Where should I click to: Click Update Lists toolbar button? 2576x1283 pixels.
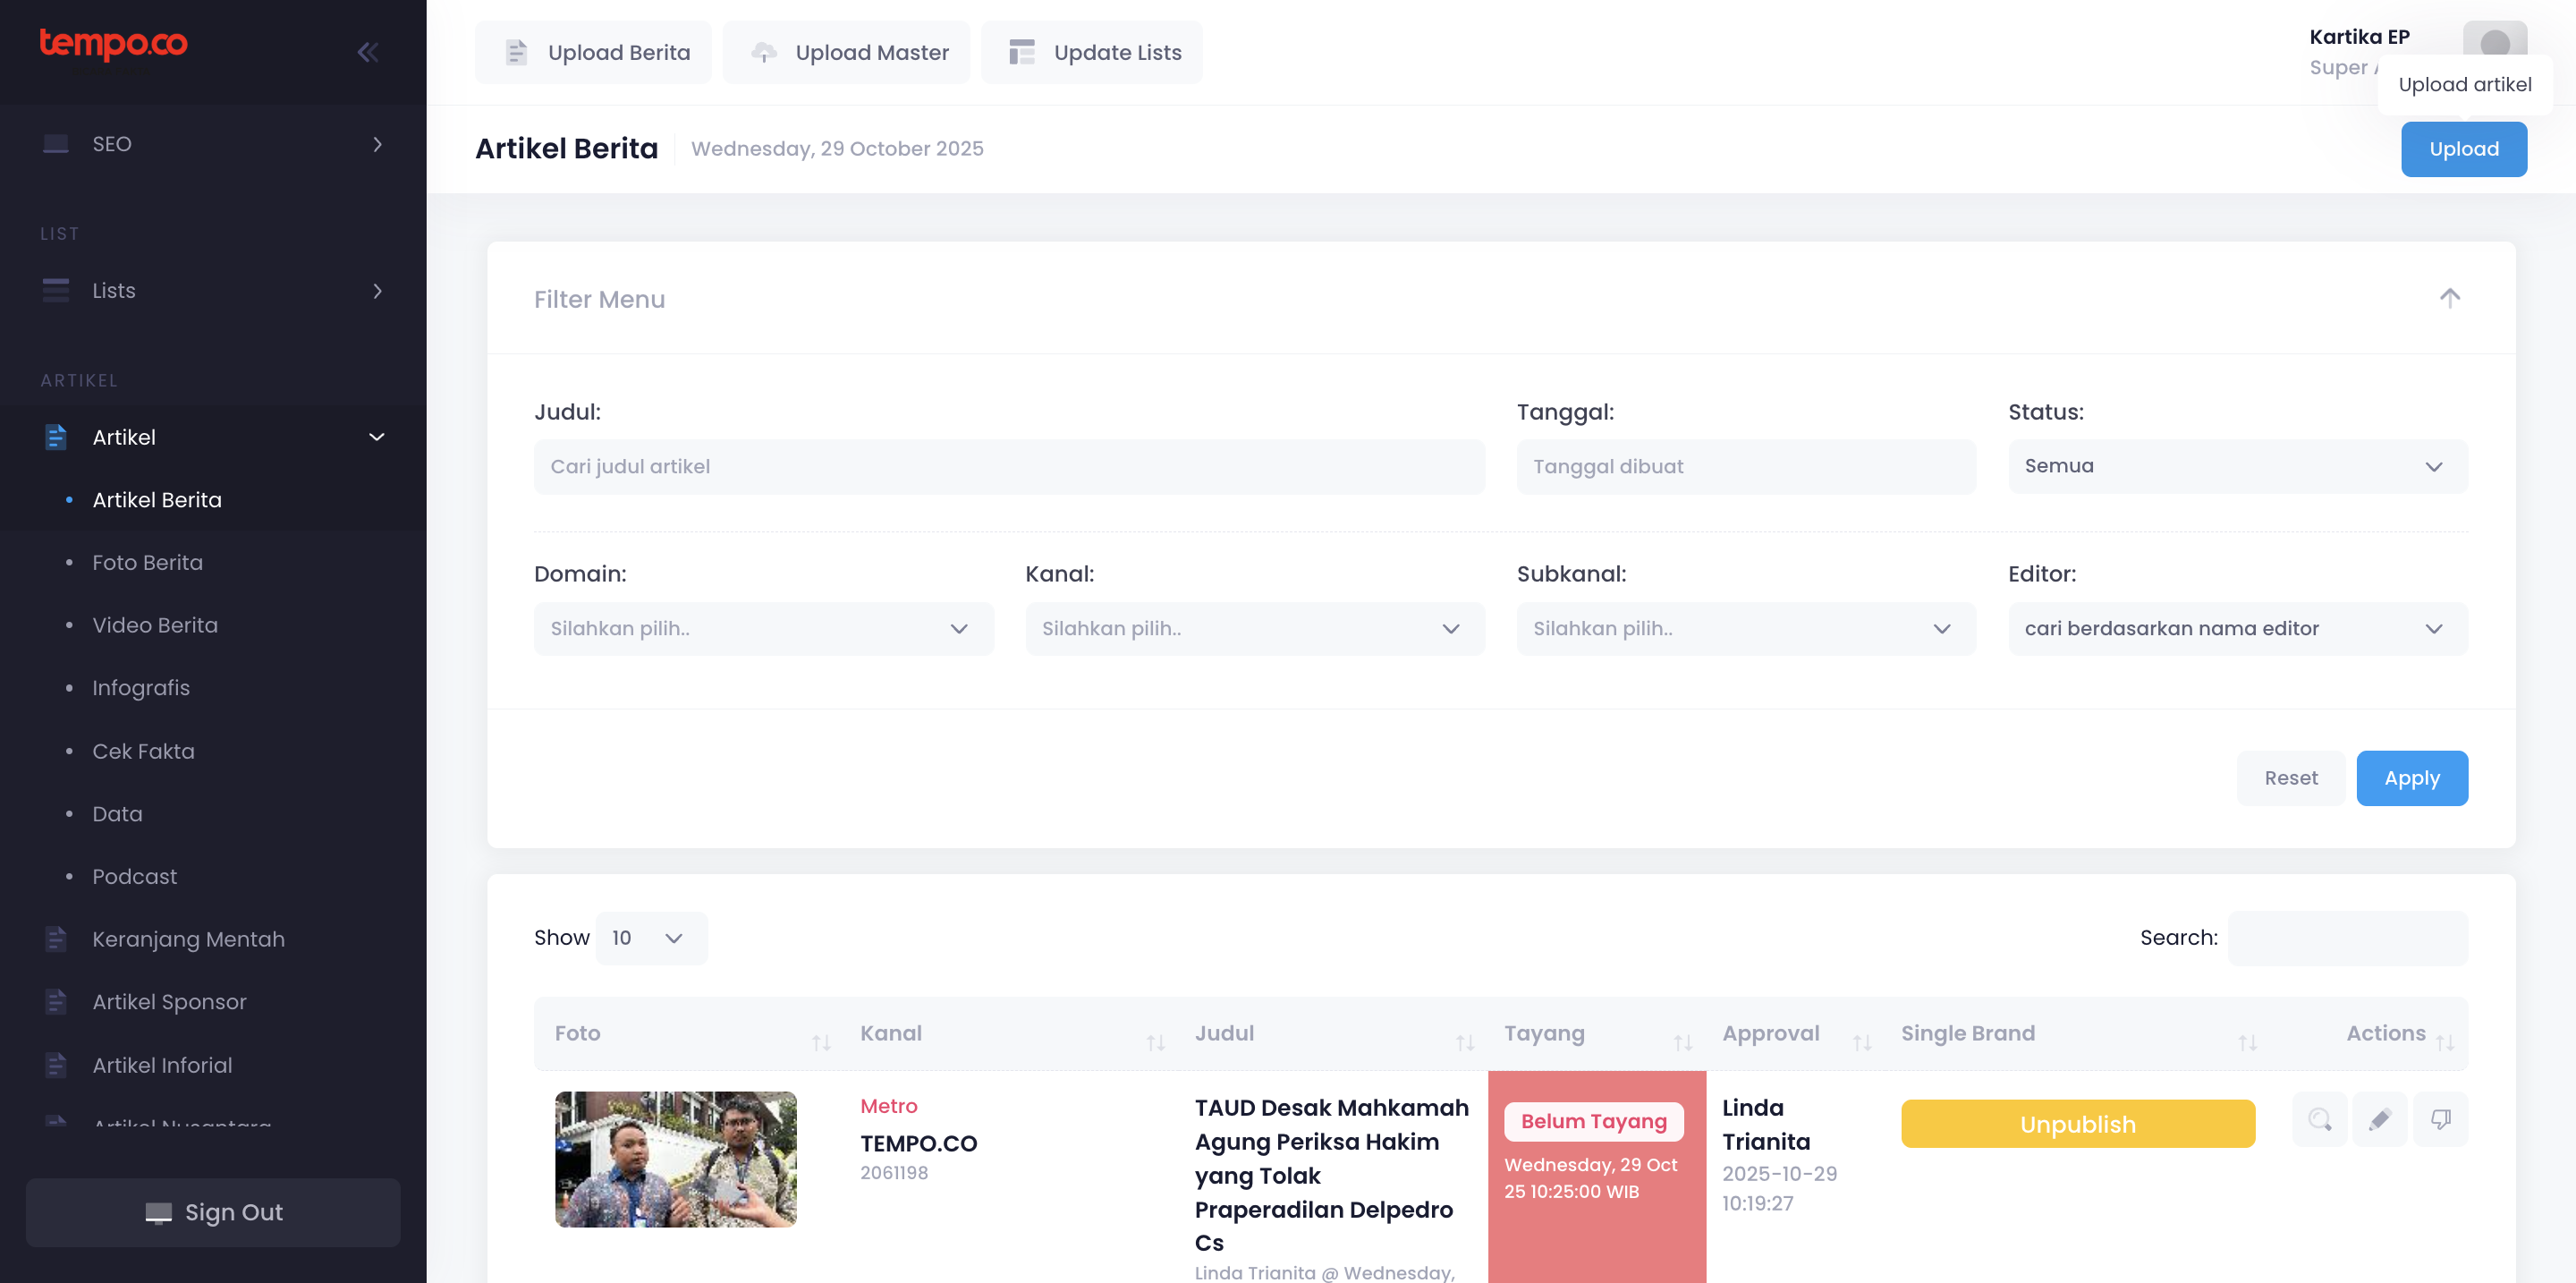1092,52
